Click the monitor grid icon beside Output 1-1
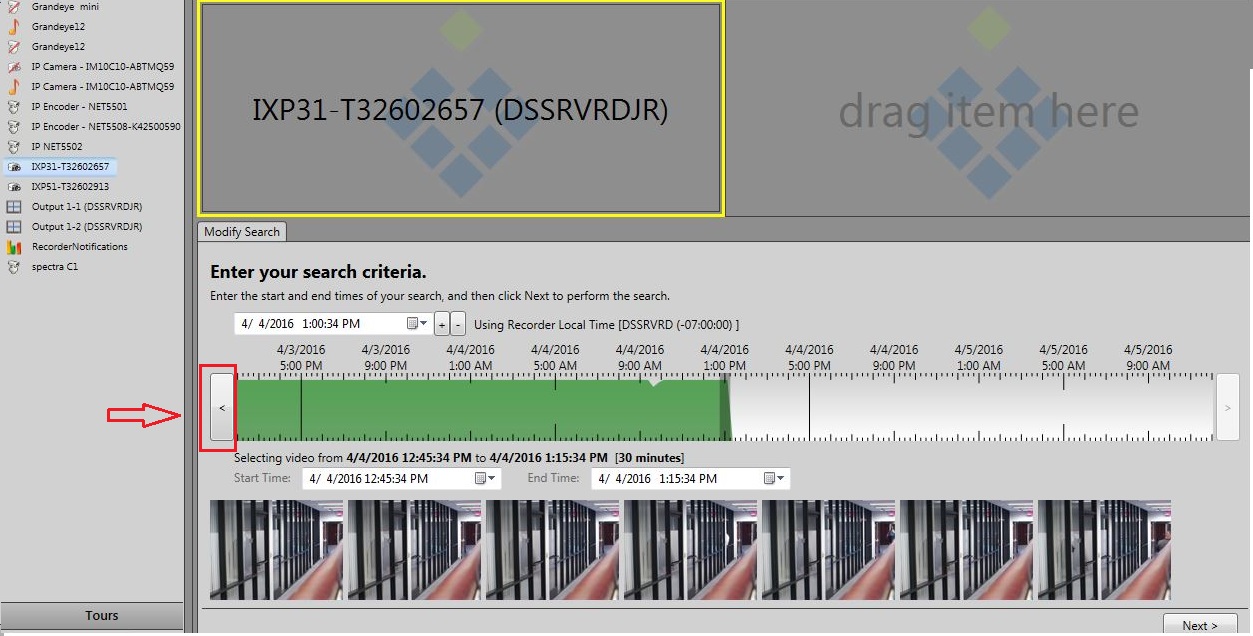Image resolution: width=1253 pixels, height=636 pixels. [14, 207]
